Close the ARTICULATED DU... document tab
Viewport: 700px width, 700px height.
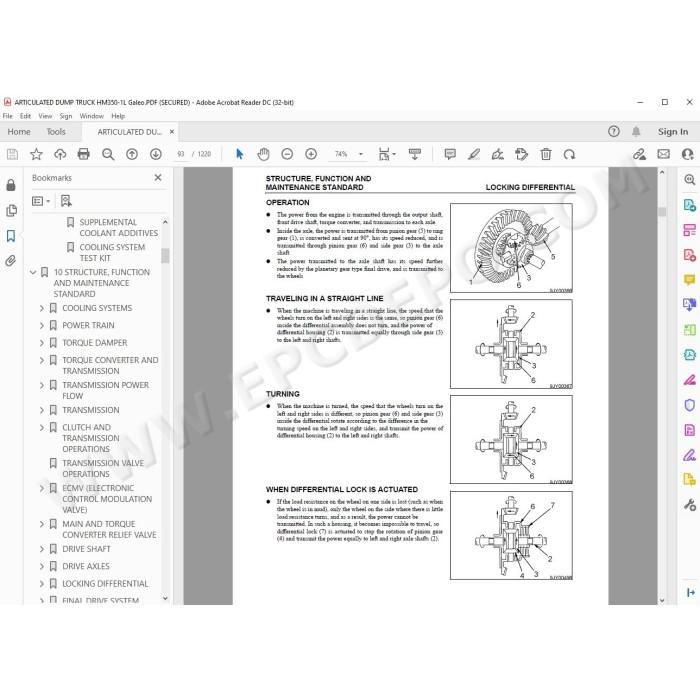pos(172,132)
